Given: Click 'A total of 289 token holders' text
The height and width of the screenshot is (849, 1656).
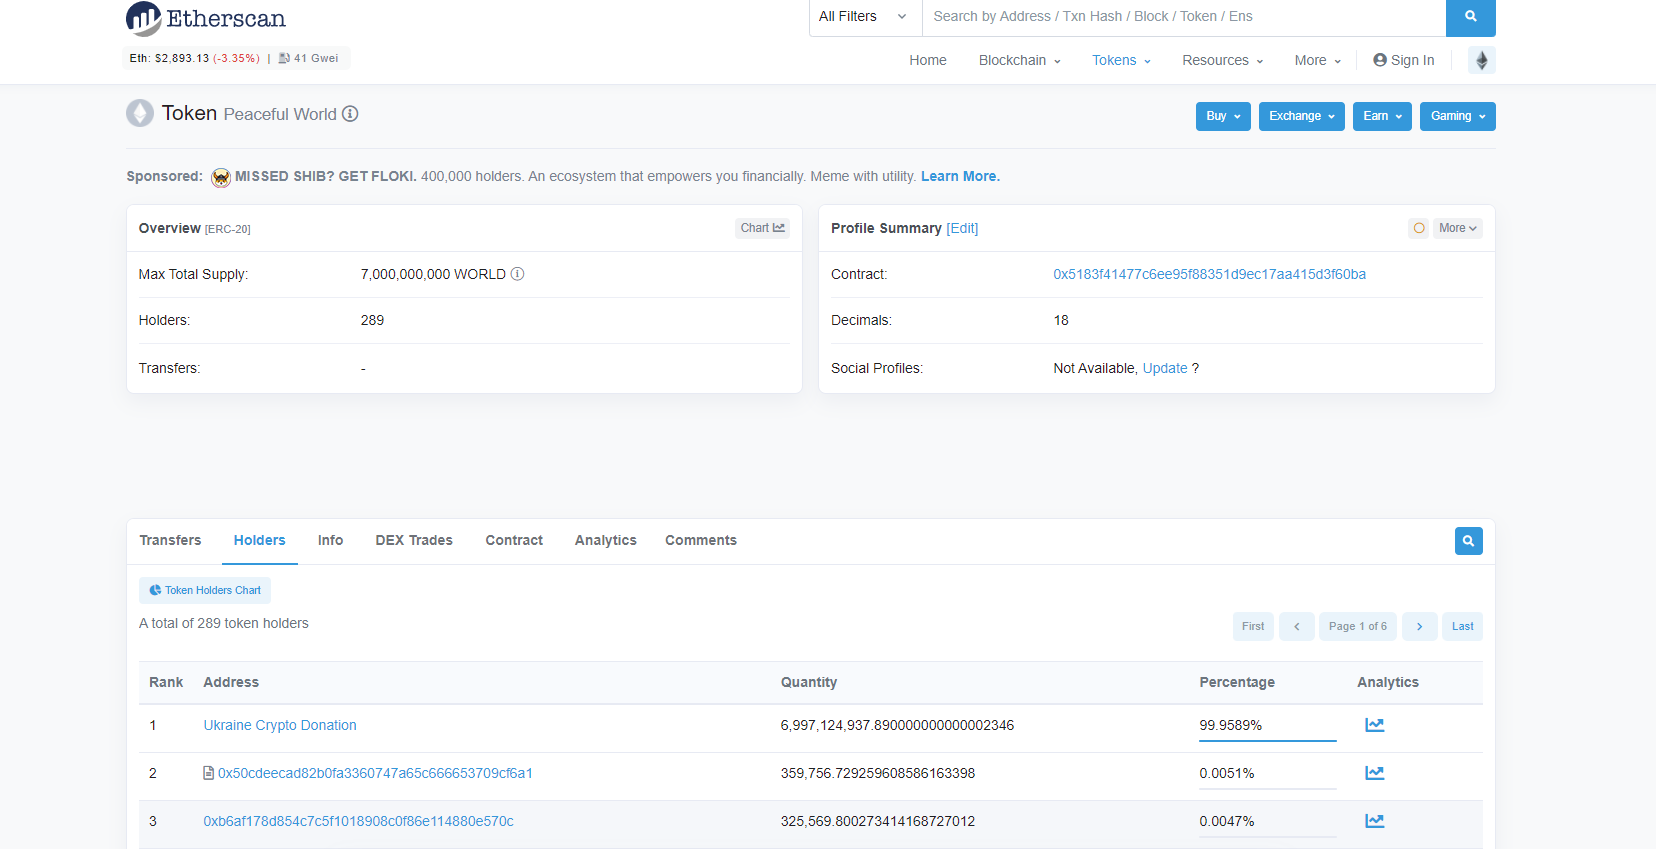Looking at the screenshot, I should point(224,623).
